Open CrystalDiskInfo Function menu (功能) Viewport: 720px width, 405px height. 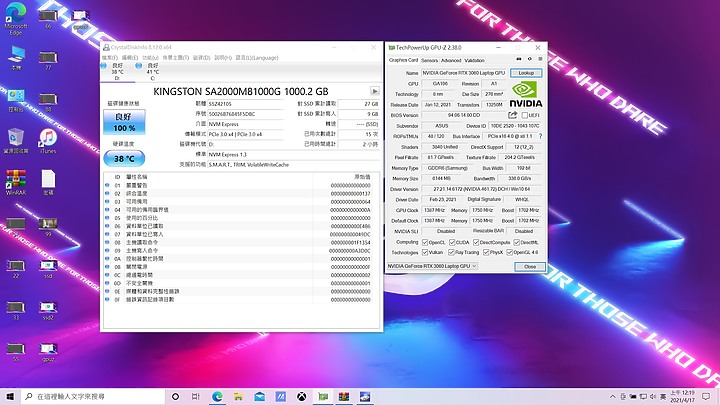[x=150, y=58]
